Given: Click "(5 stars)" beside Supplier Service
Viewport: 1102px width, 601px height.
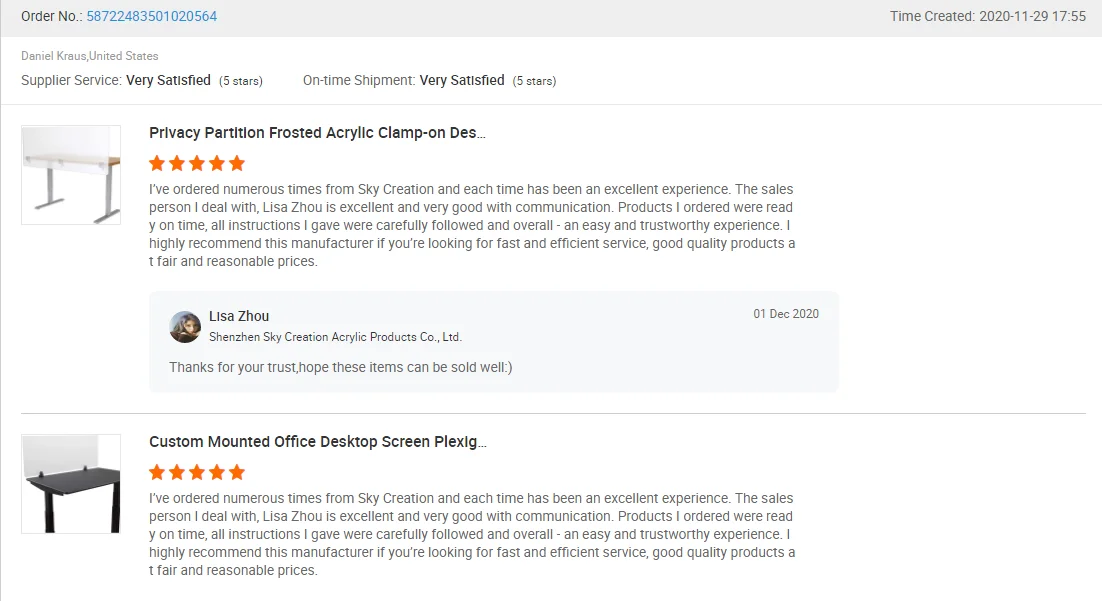Looking at the screenshot, I should 241,81.
